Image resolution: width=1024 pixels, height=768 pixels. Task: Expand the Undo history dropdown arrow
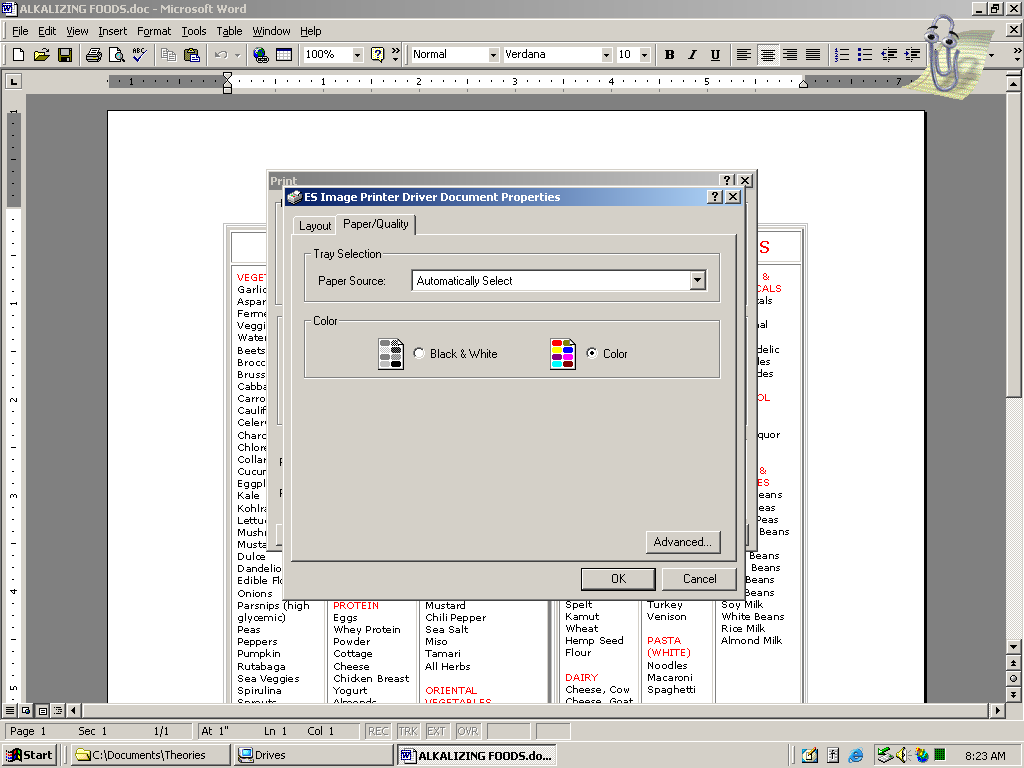coord(238,55)
